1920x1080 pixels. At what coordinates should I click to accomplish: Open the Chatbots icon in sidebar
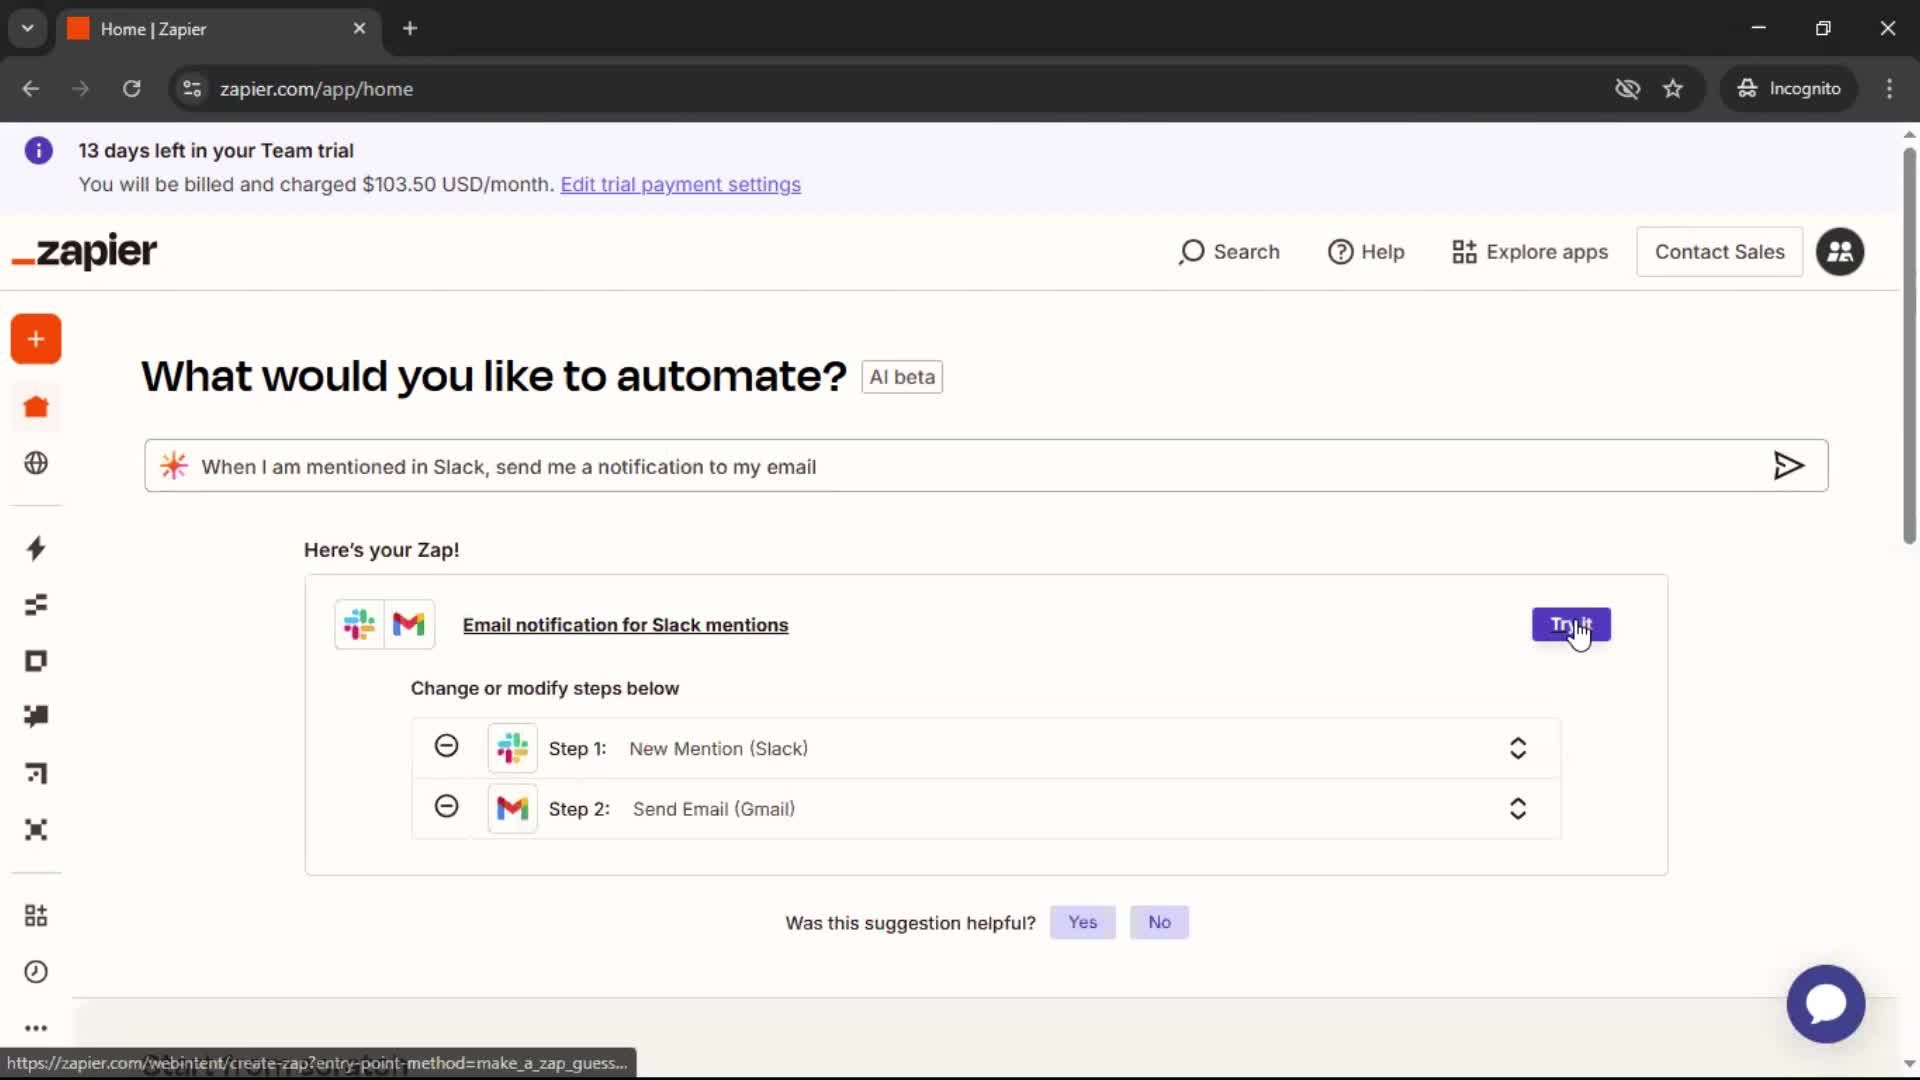pos(36,717)
